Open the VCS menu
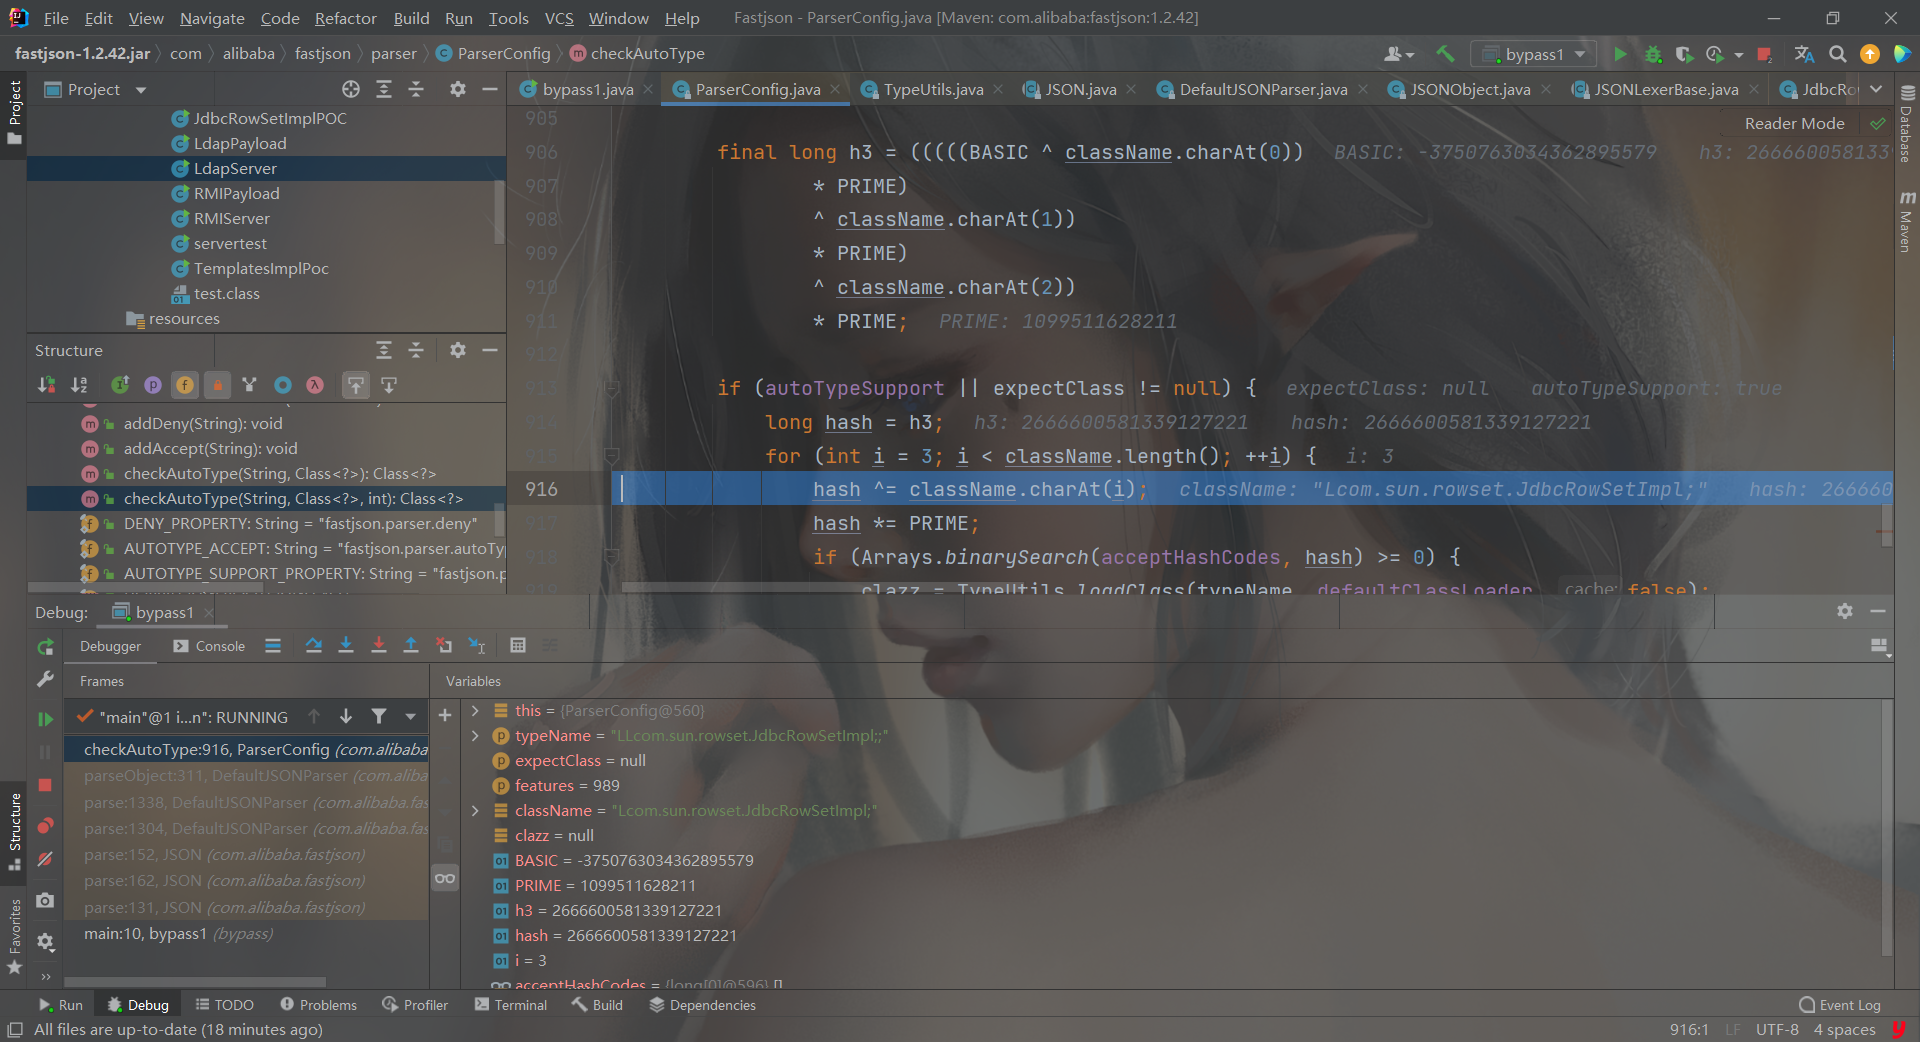This screenshot has height=1042, width=1920. click(559, 18)
